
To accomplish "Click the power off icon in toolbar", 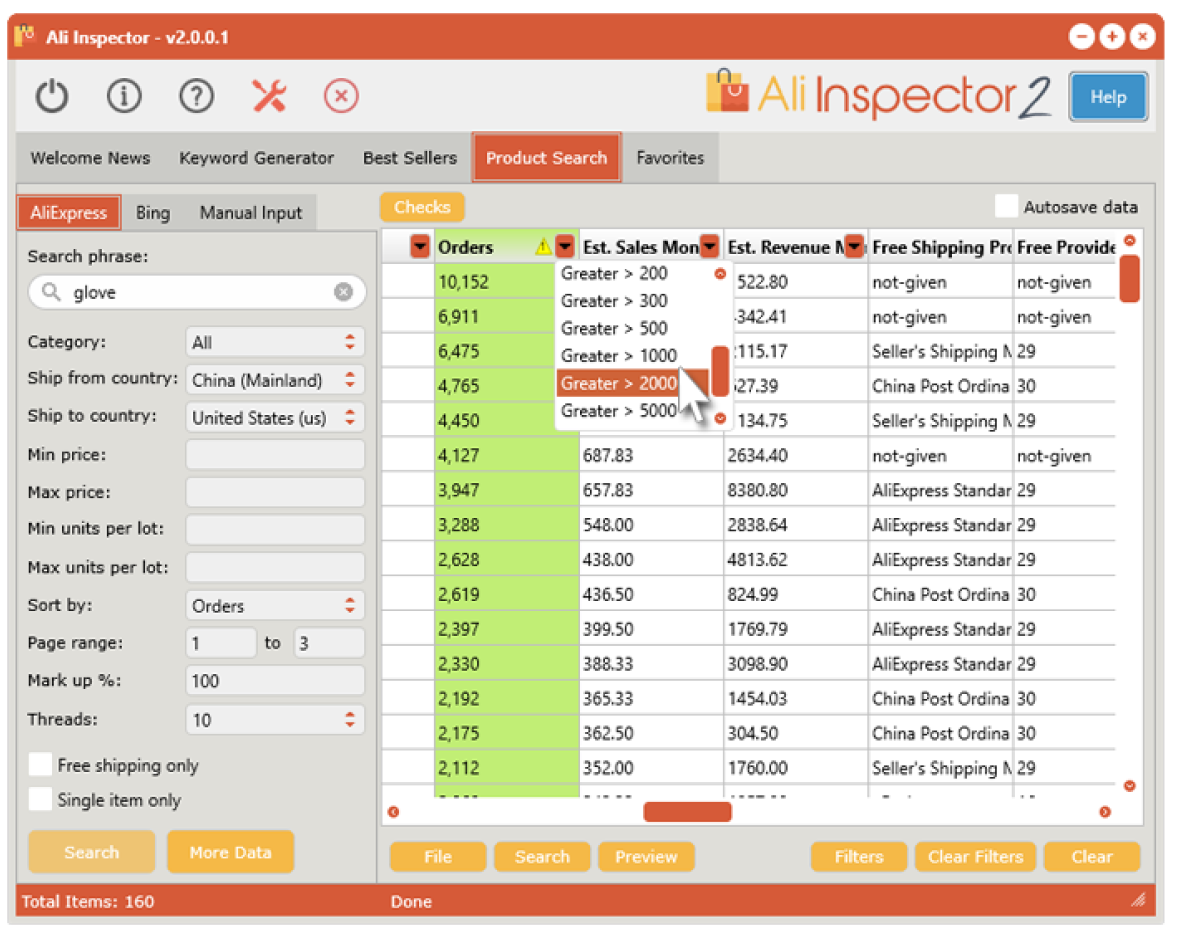I will 51,96.
